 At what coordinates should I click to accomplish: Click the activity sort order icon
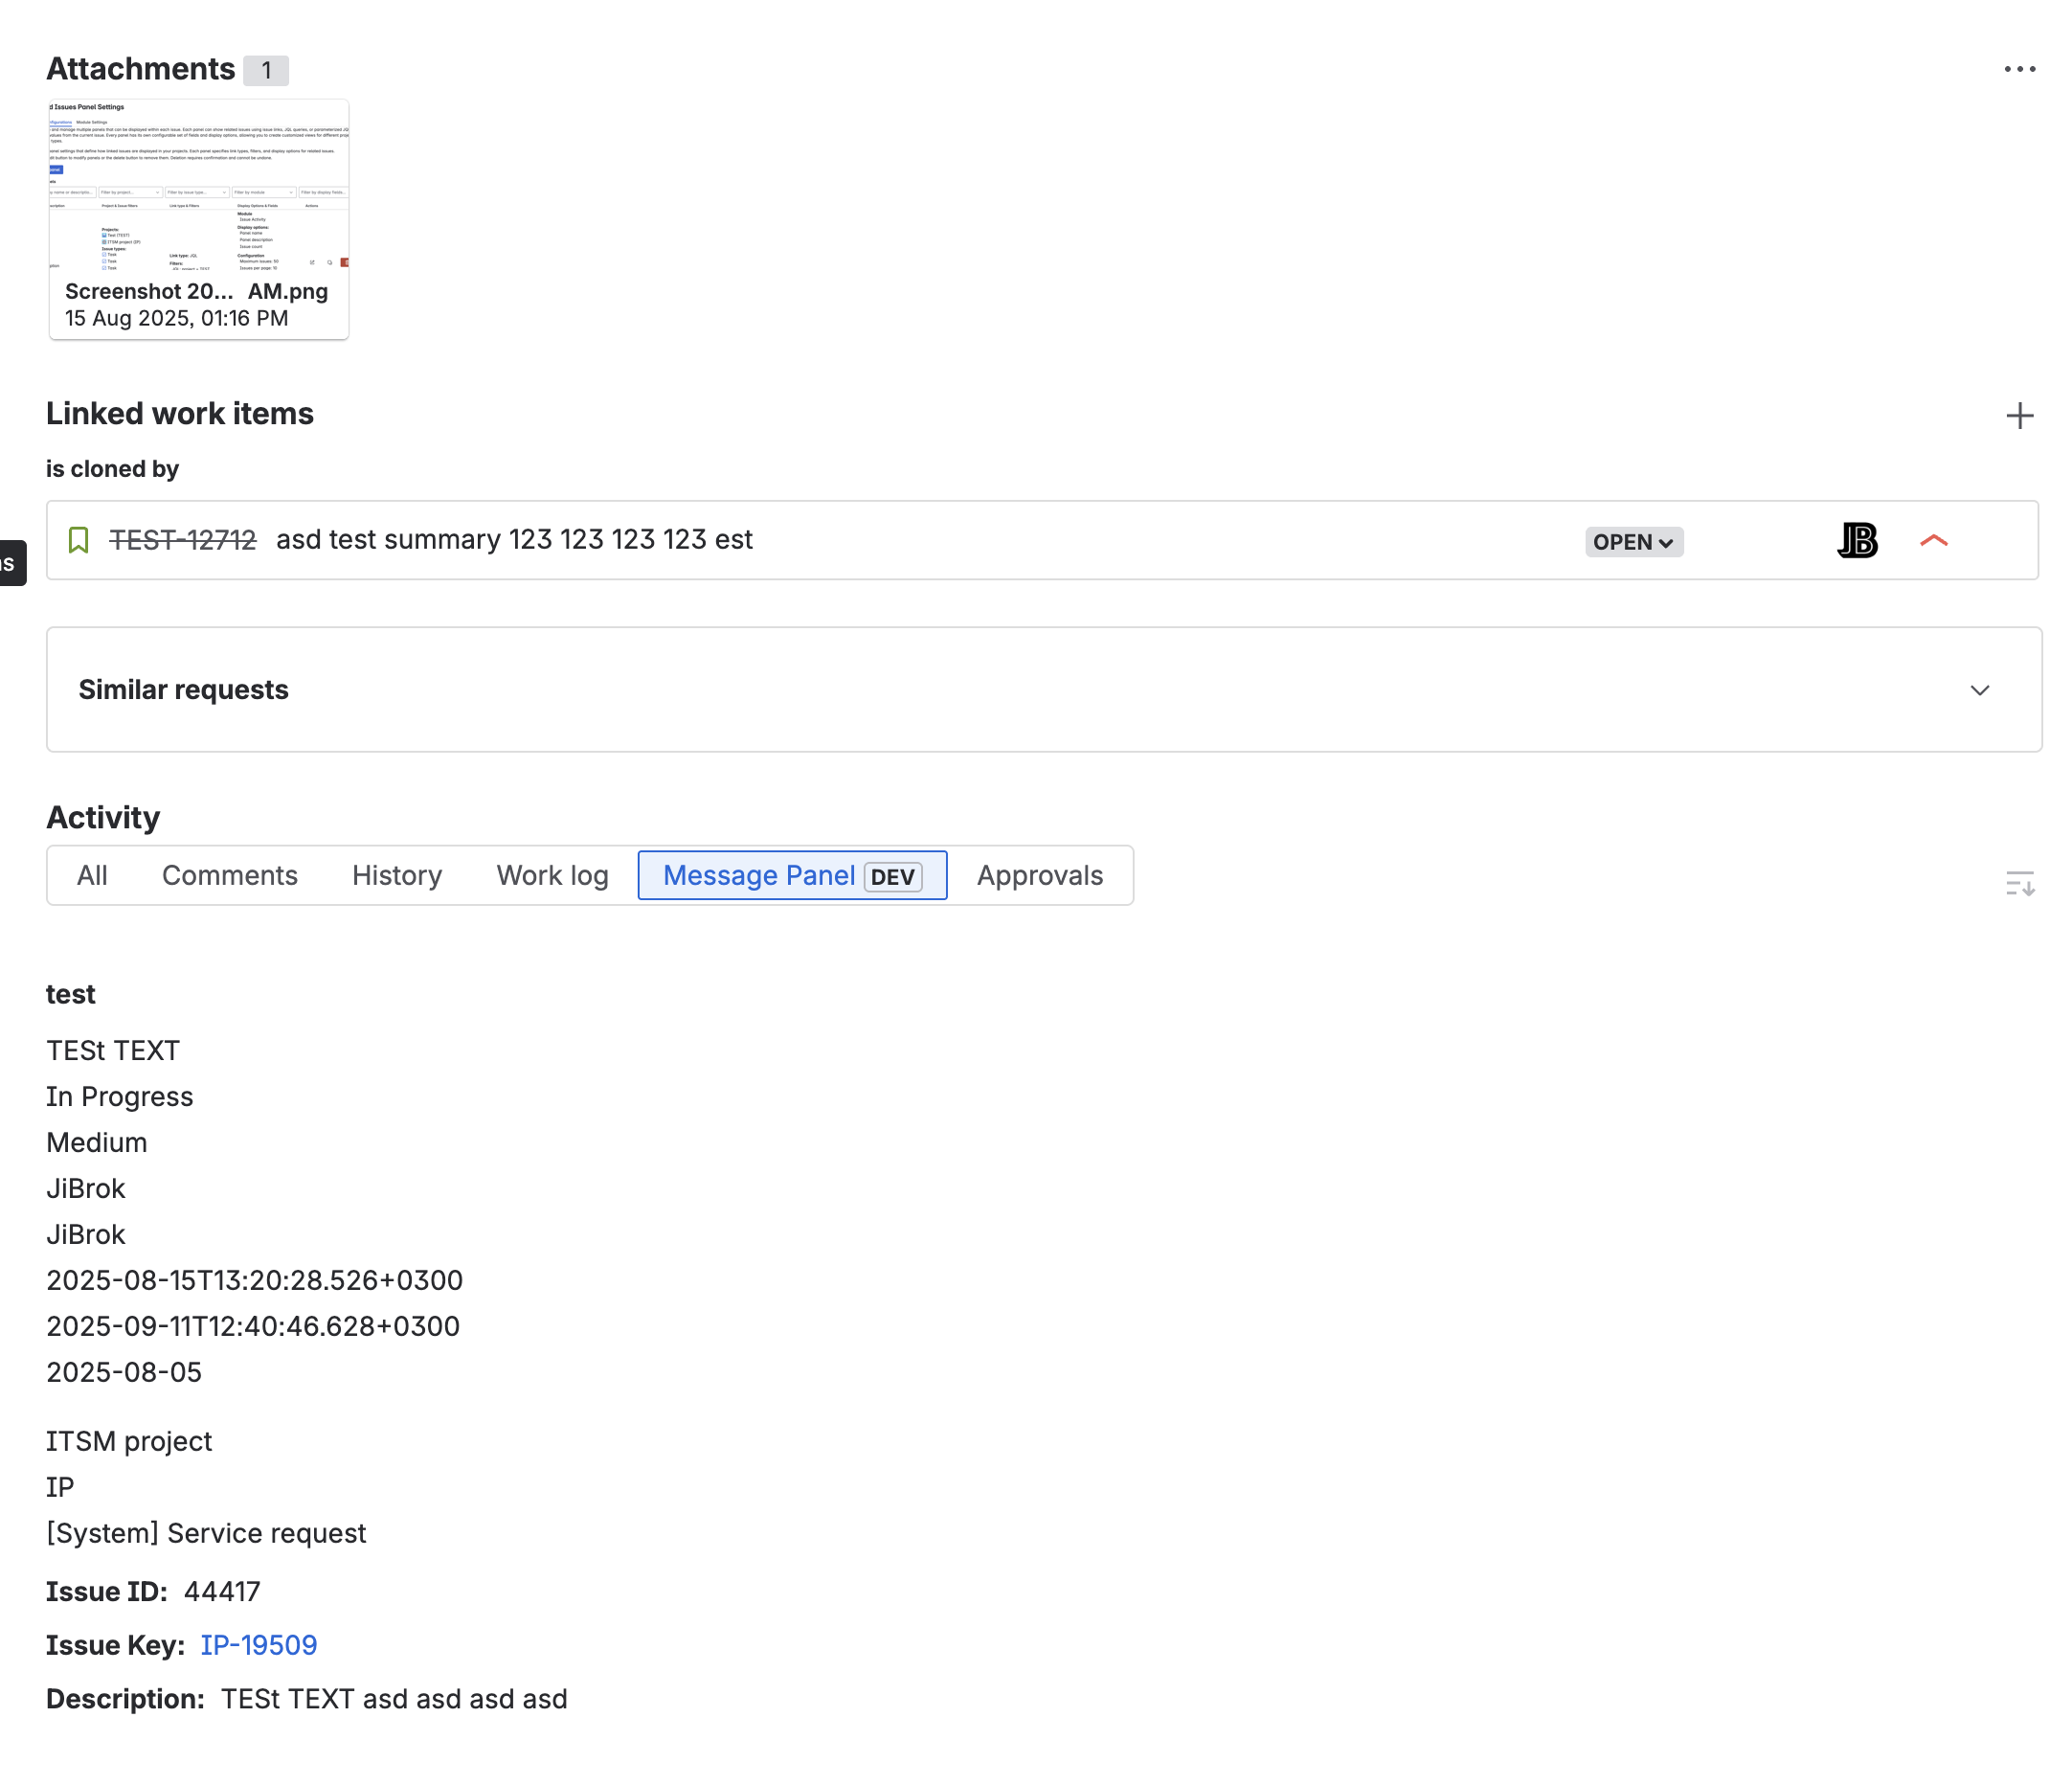point(2021,882)
